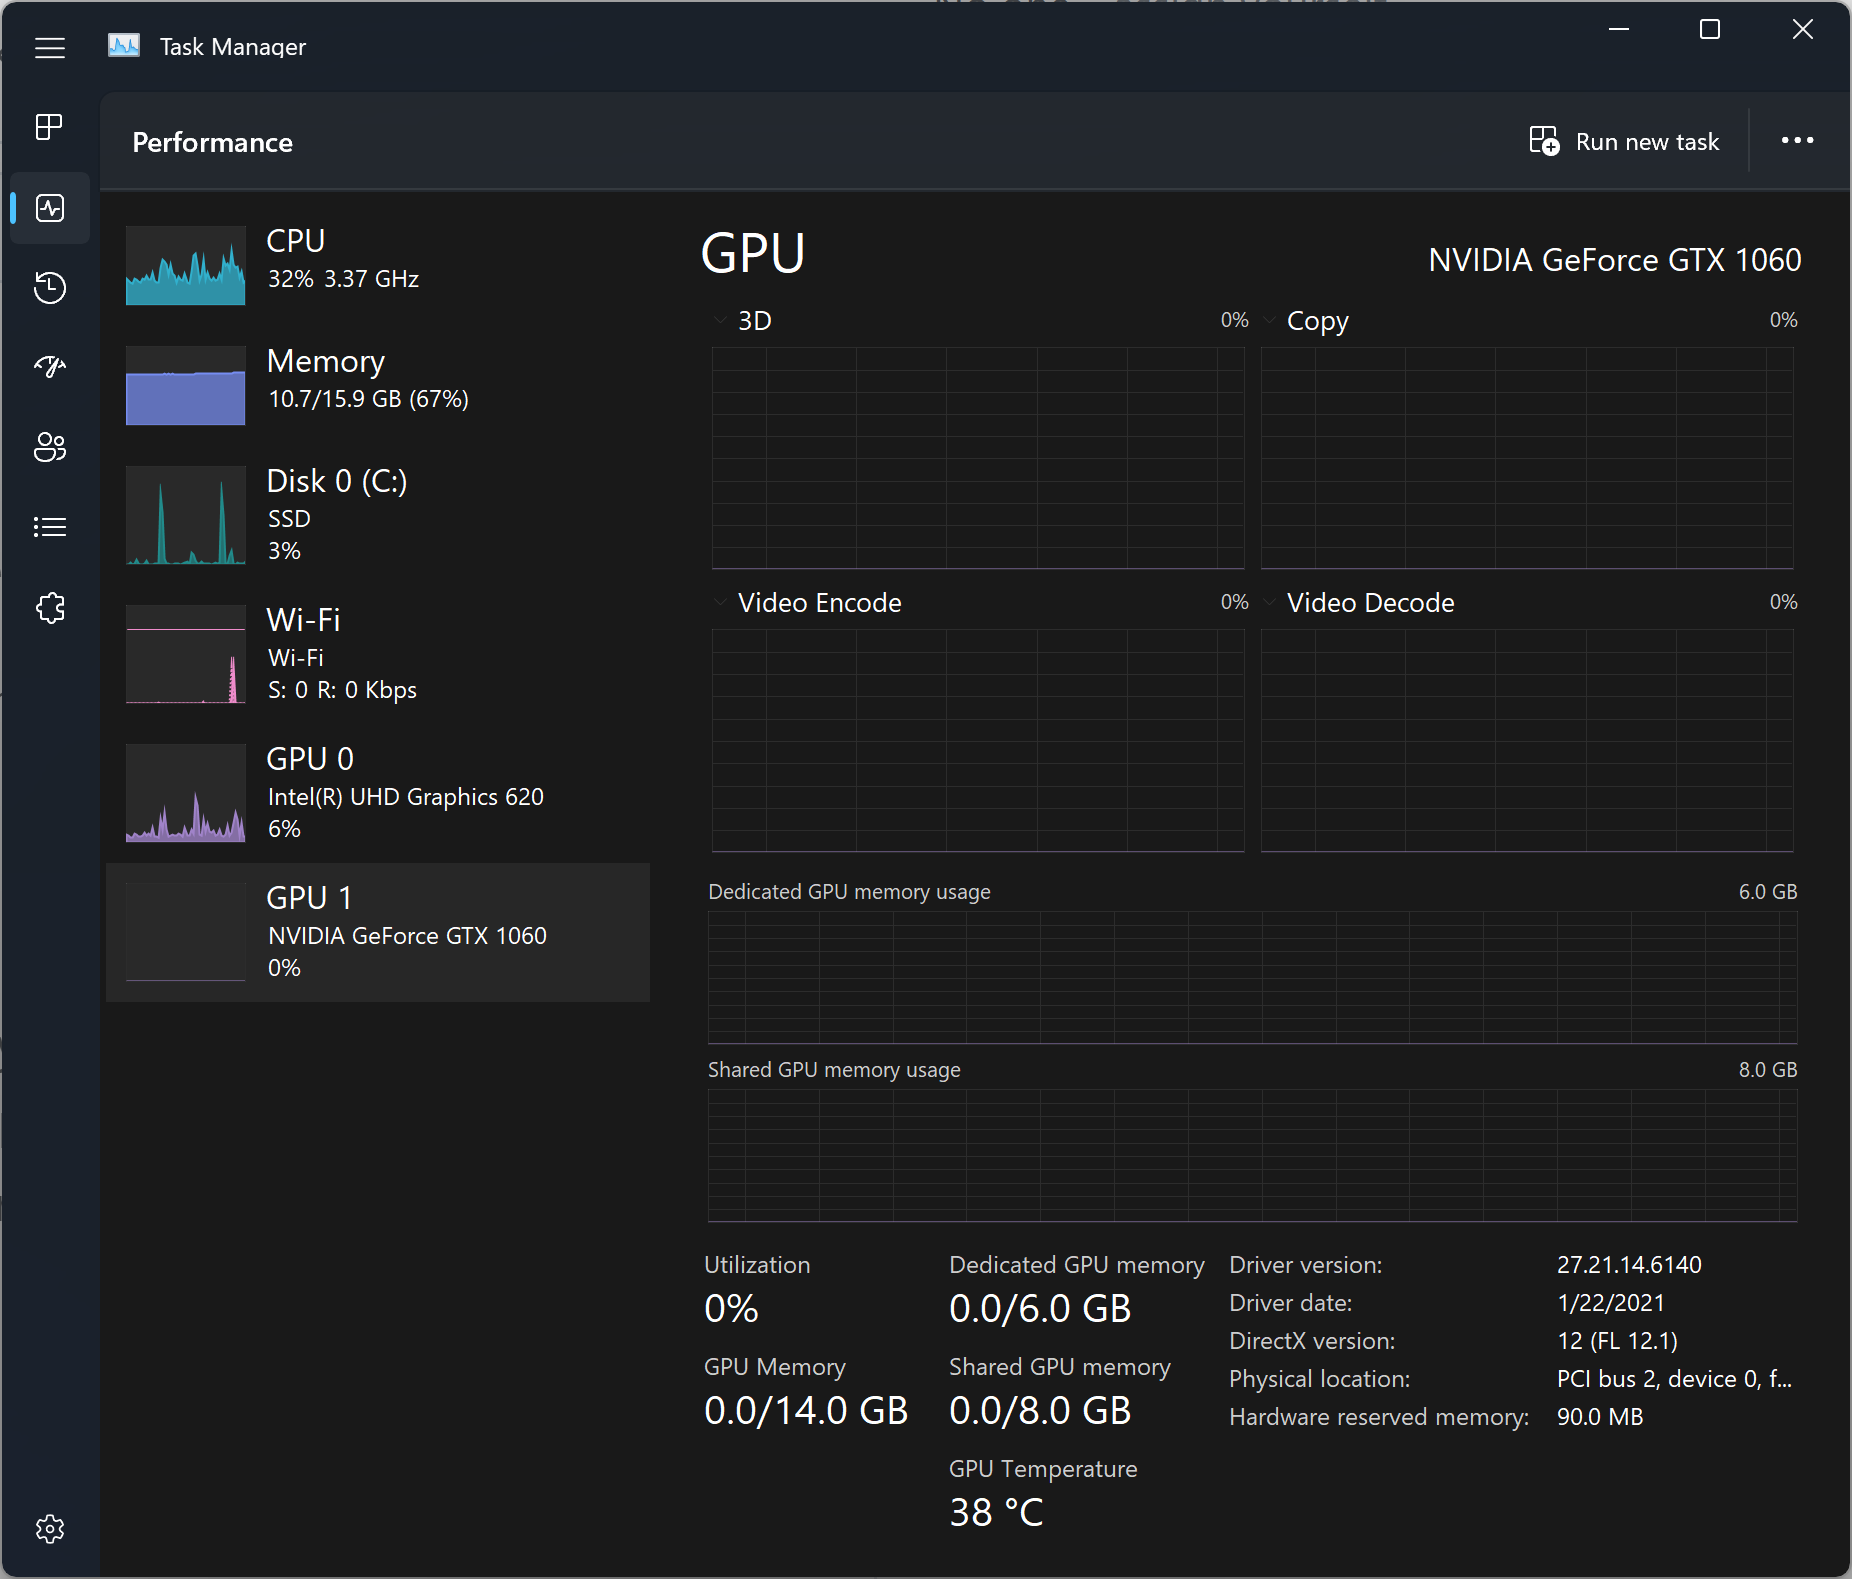Click the Wi-Fi usage graph thumbnail

(x=186, y=654)
